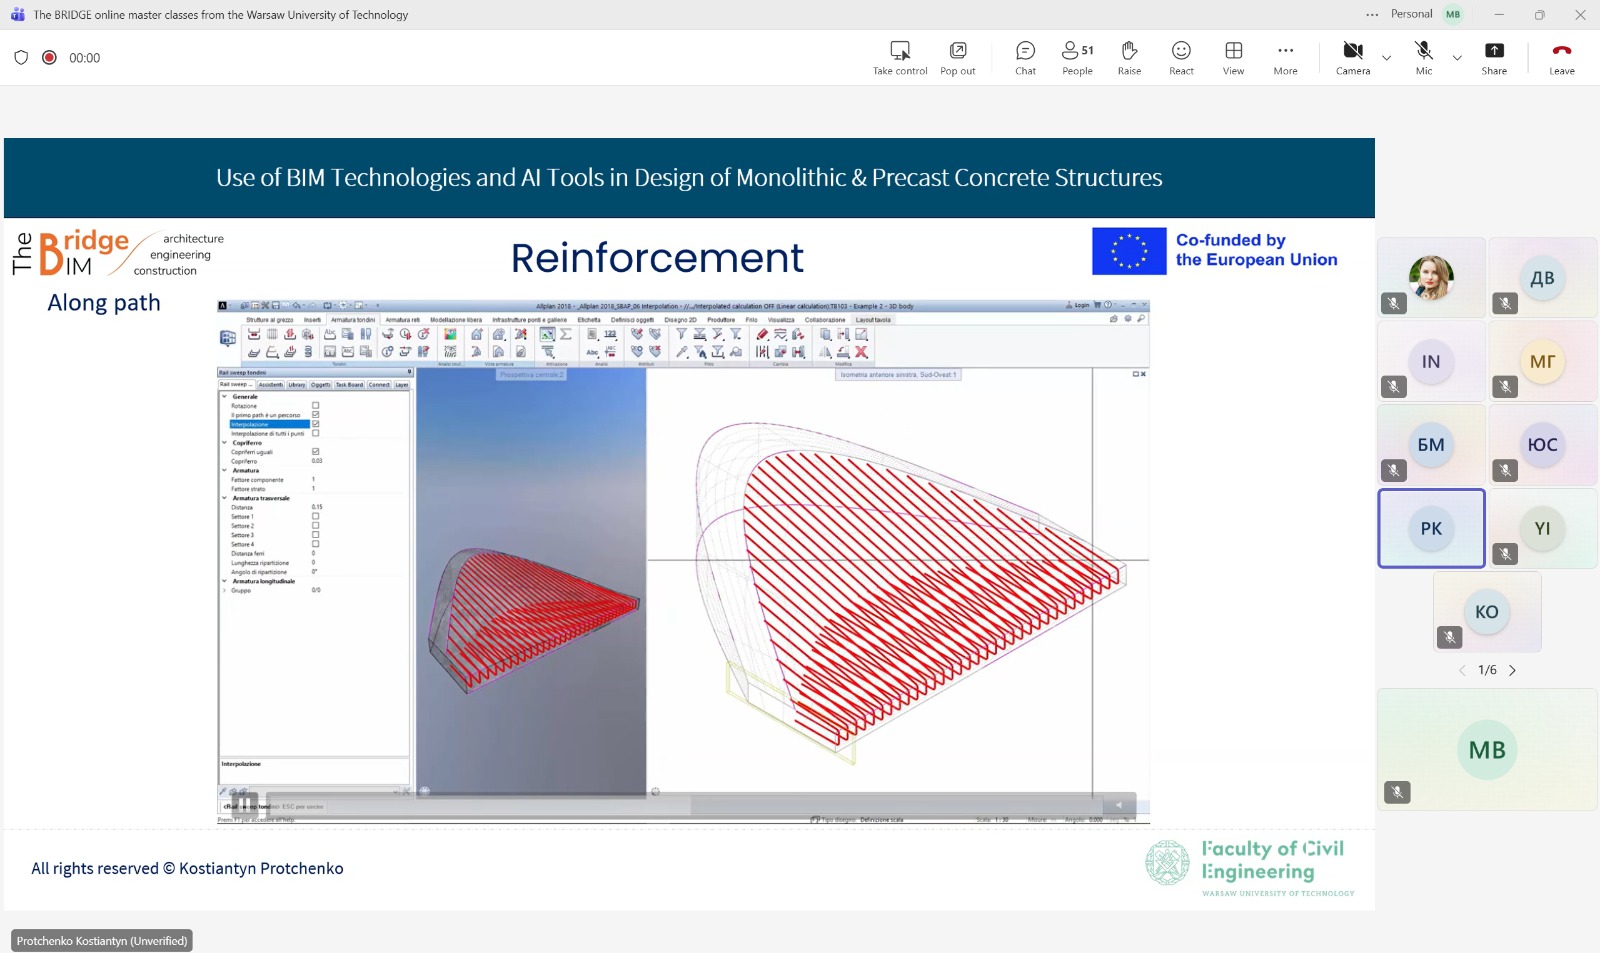Click the shield privacy icon
Screen dimensions: 1600x953
21,58
